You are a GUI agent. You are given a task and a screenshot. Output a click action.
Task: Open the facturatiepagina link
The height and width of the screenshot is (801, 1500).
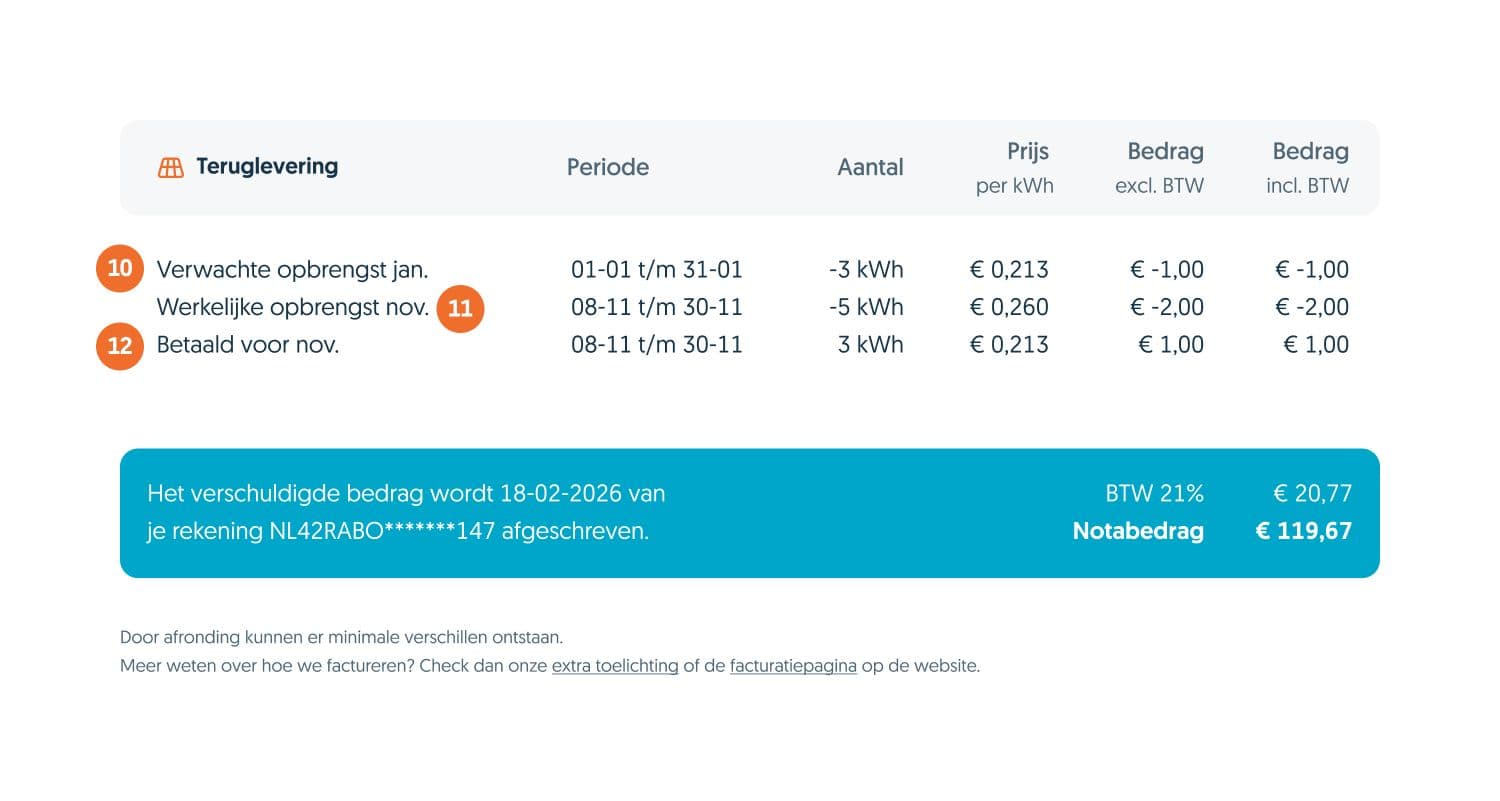point(793,666)
